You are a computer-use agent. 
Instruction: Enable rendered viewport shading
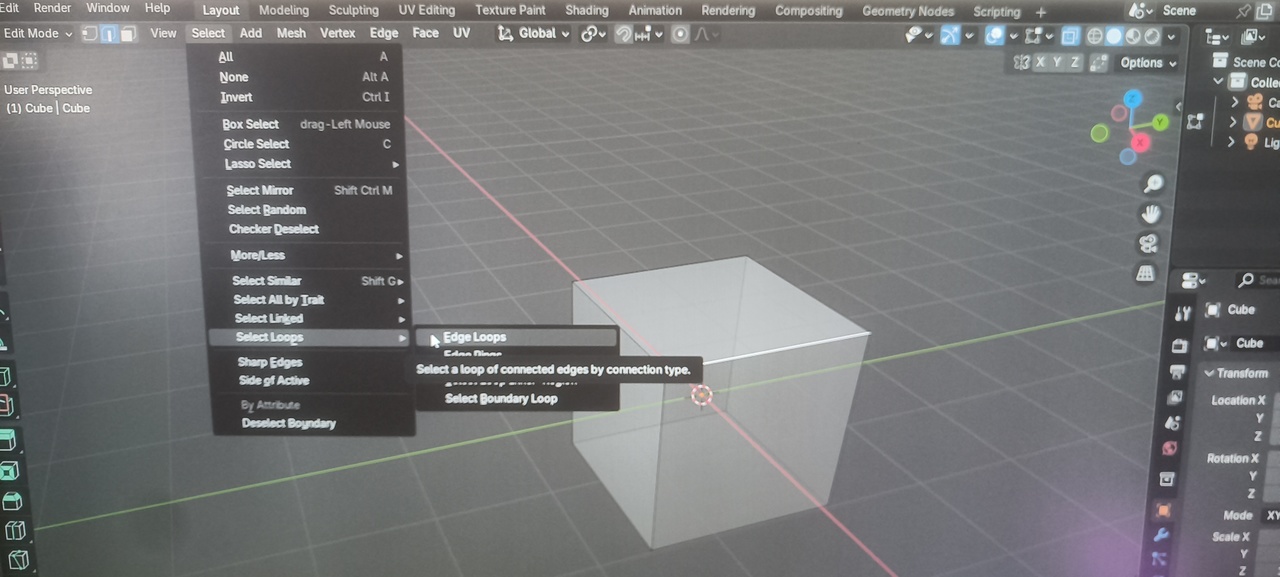coord(1152,36)
